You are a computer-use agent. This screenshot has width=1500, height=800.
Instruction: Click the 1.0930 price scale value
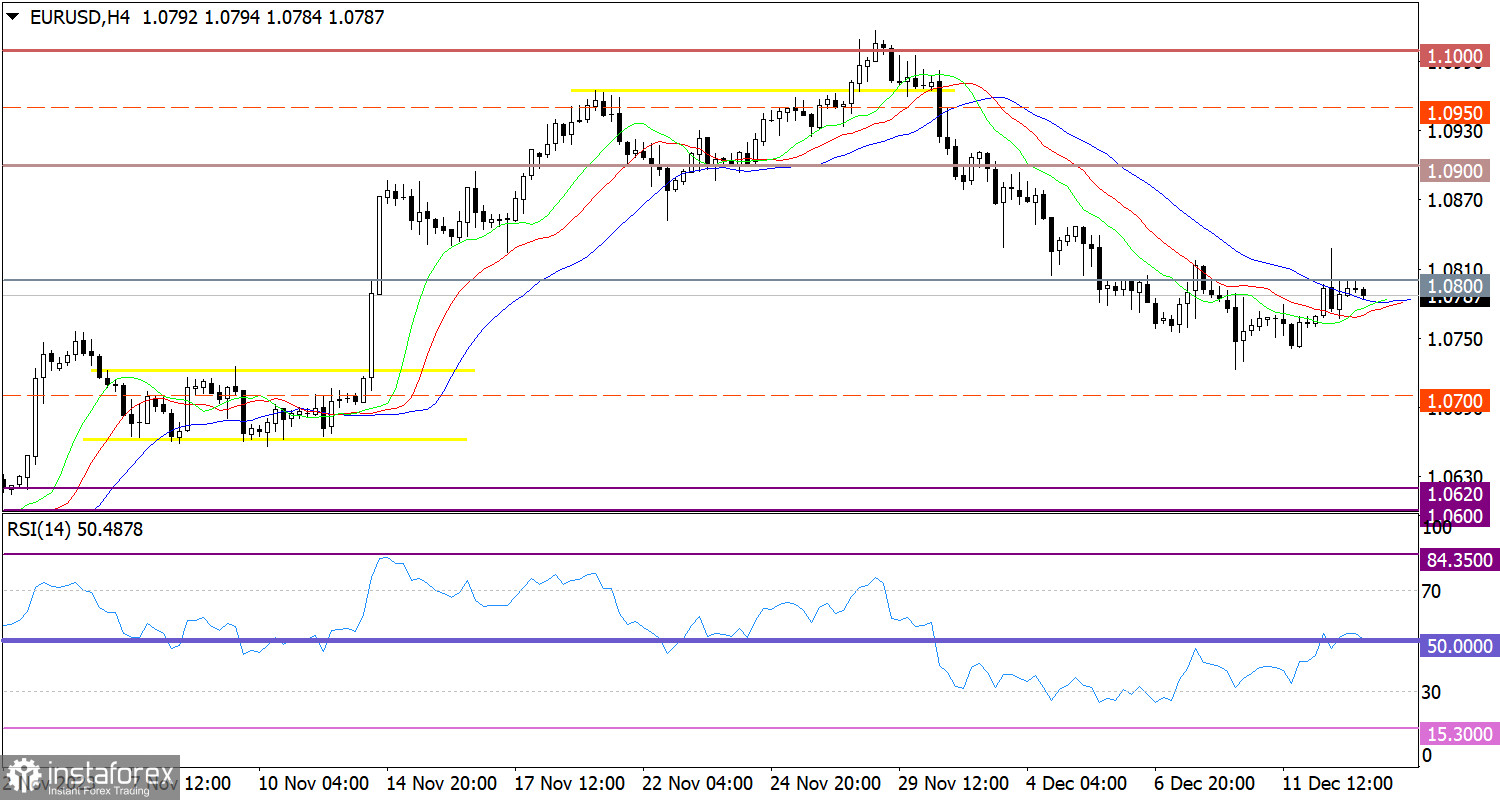(1454, 131)
